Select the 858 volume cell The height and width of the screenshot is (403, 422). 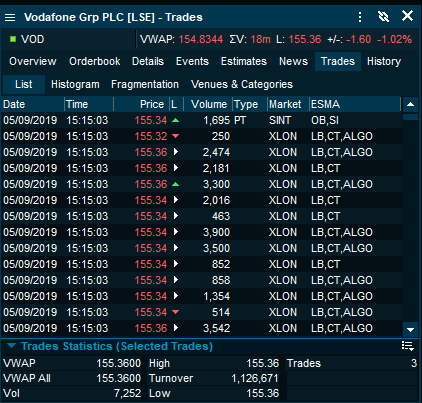coord(221,280)
